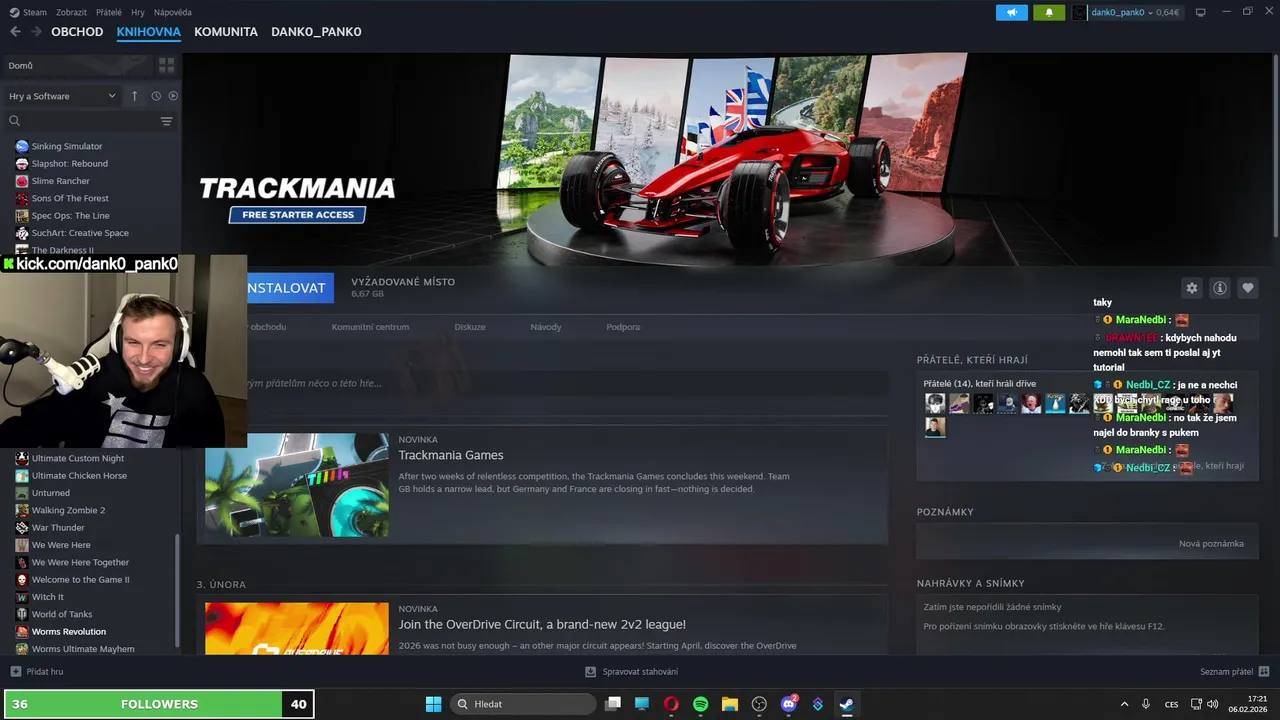Open the DANK0_PANK0 profile tab
Image resolution: width=1280 pixels, height=720 pixels.
316,32
